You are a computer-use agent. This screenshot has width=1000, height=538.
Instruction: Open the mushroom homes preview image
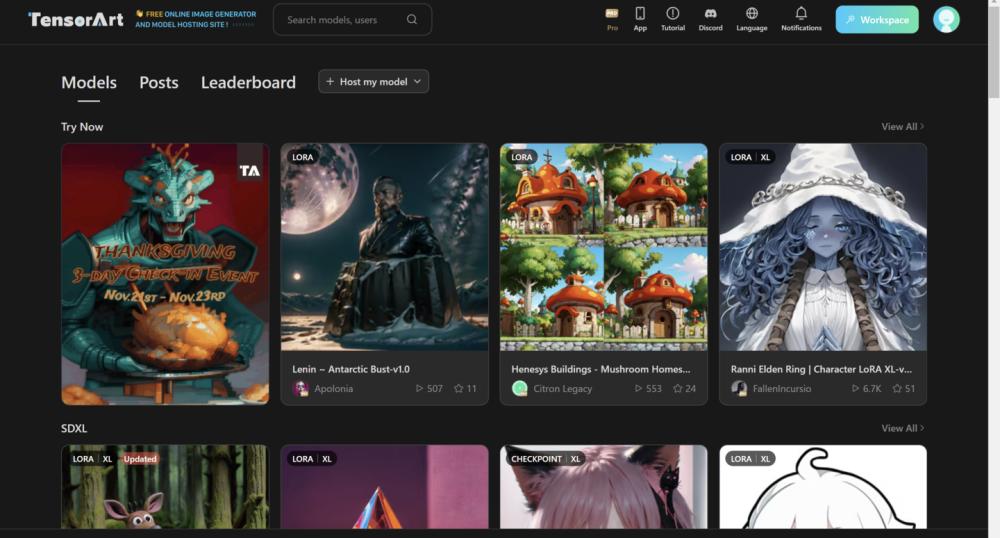pyautogui.click(x=603, y=247)
